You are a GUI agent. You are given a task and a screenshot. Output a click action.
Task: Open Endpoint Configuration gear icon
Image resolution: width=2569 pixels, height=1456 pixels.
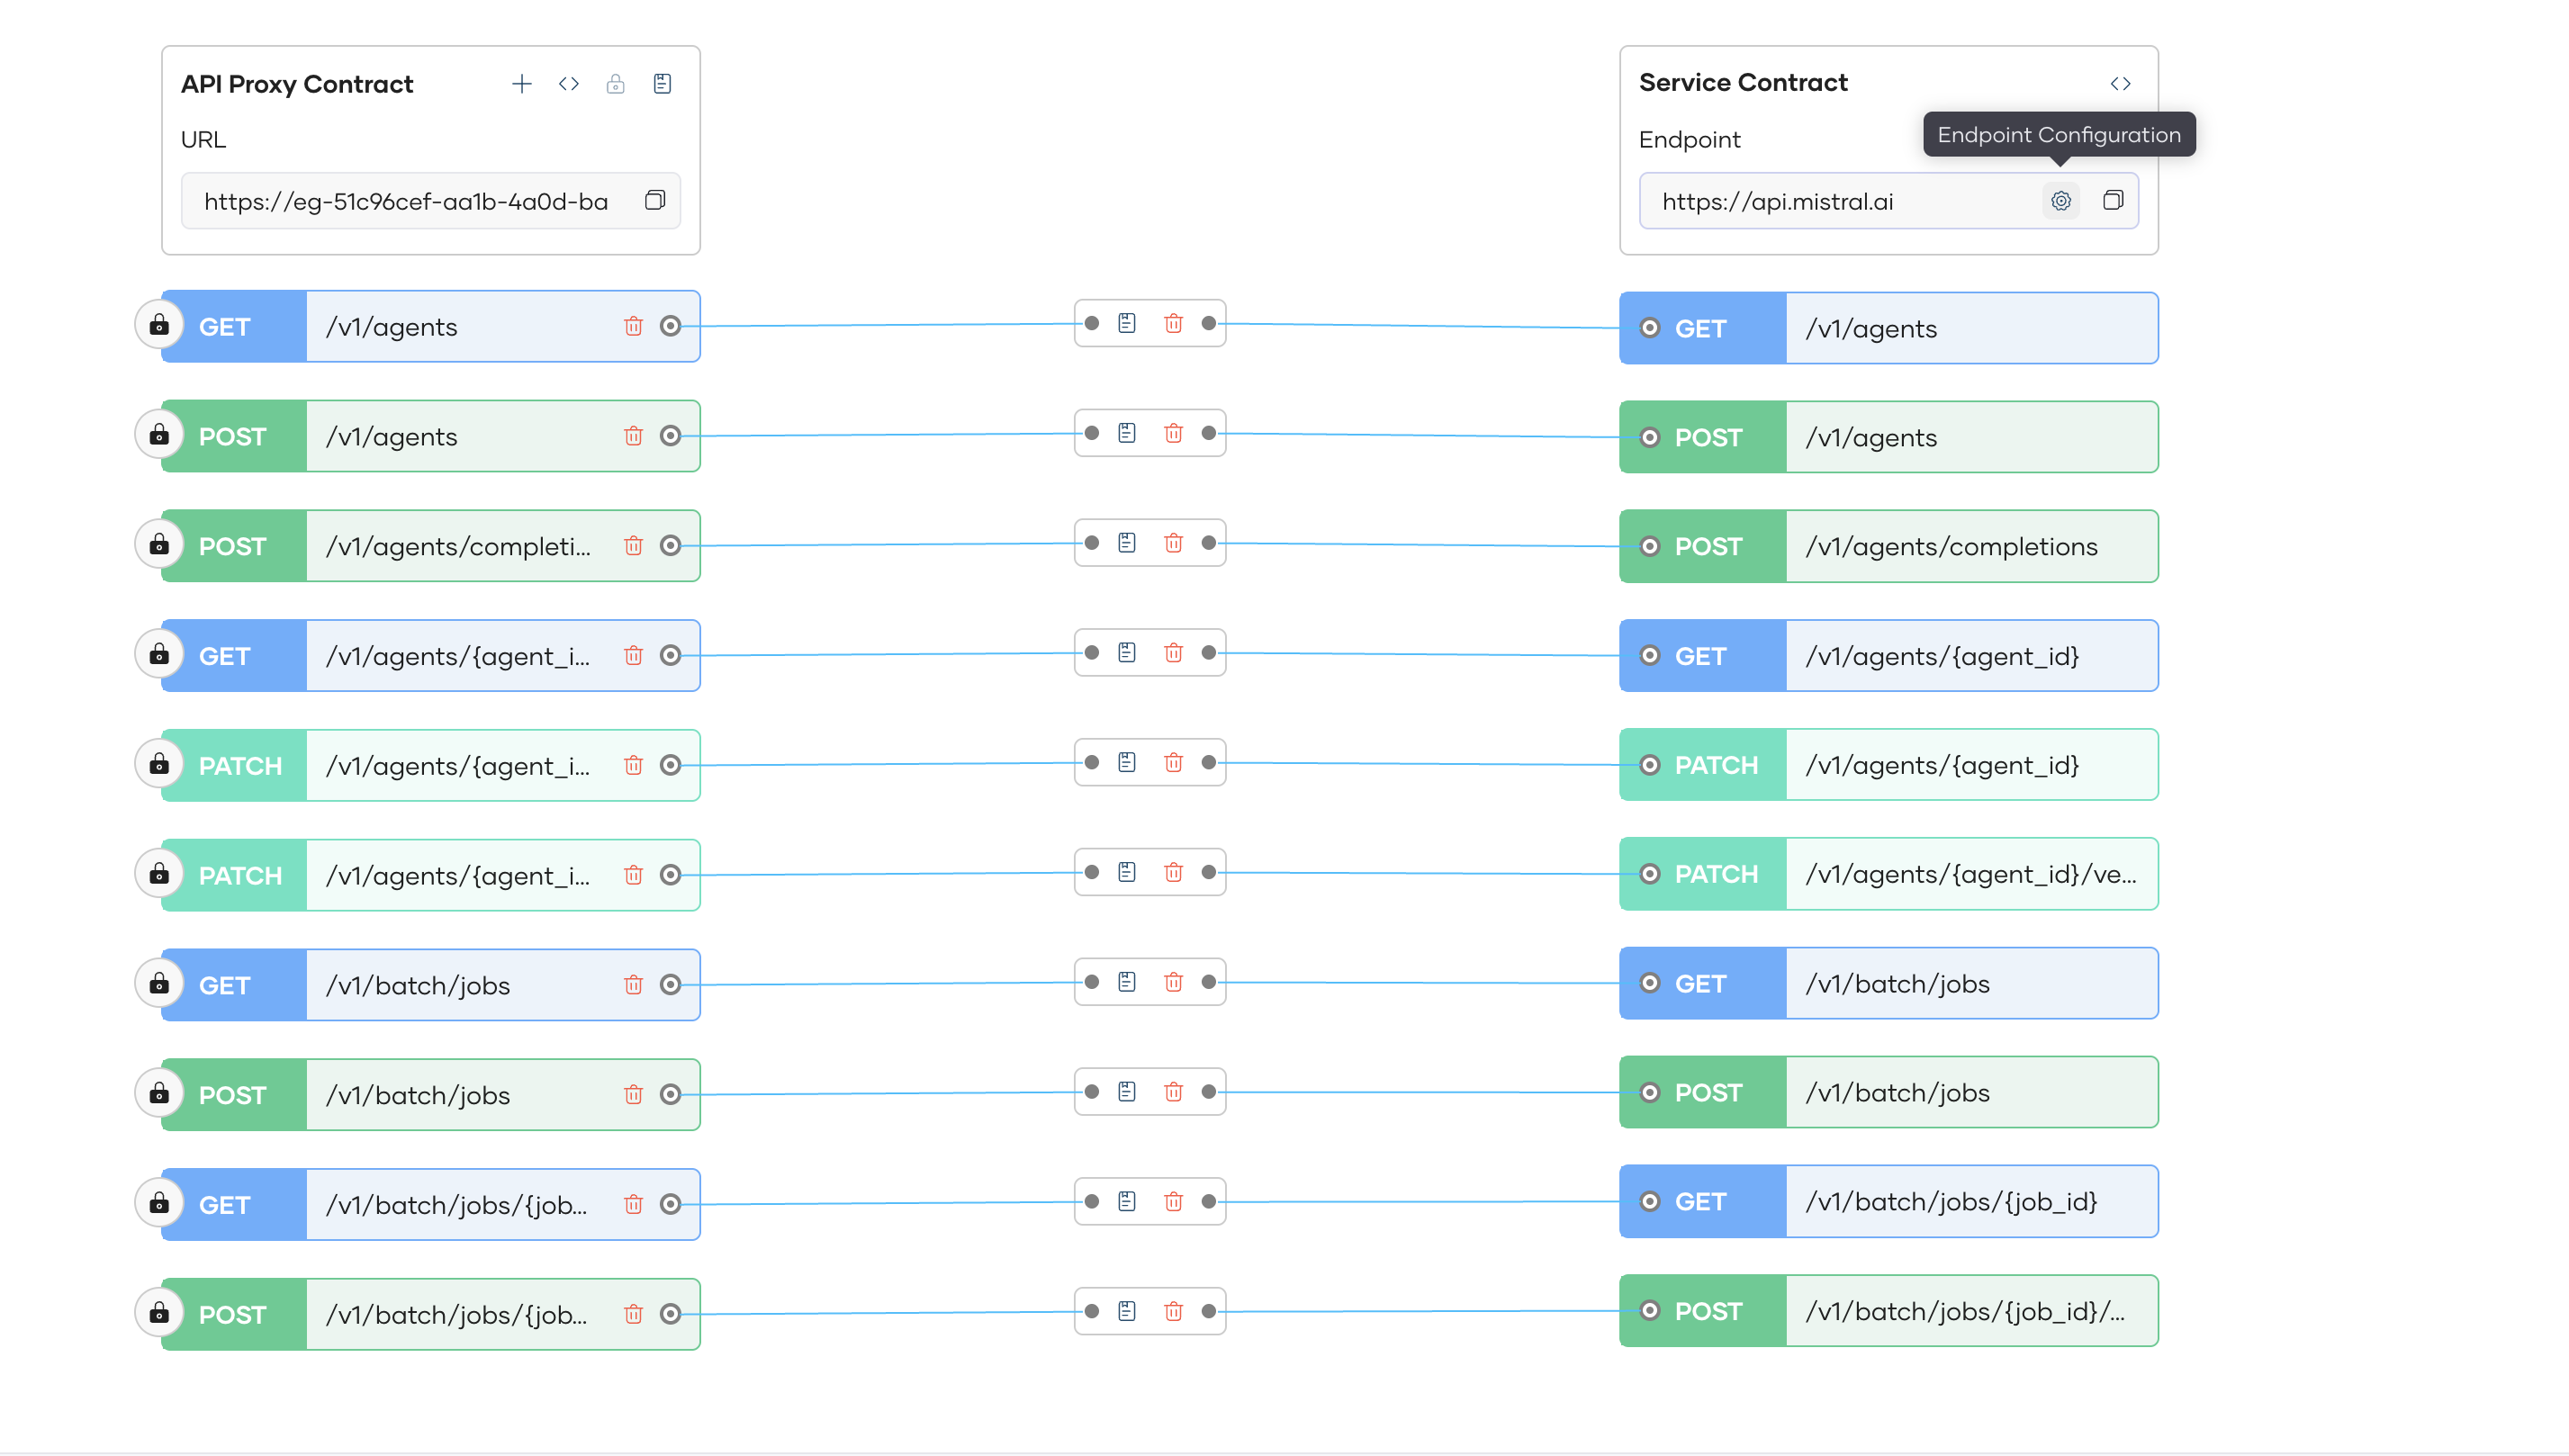point(2060,201)
